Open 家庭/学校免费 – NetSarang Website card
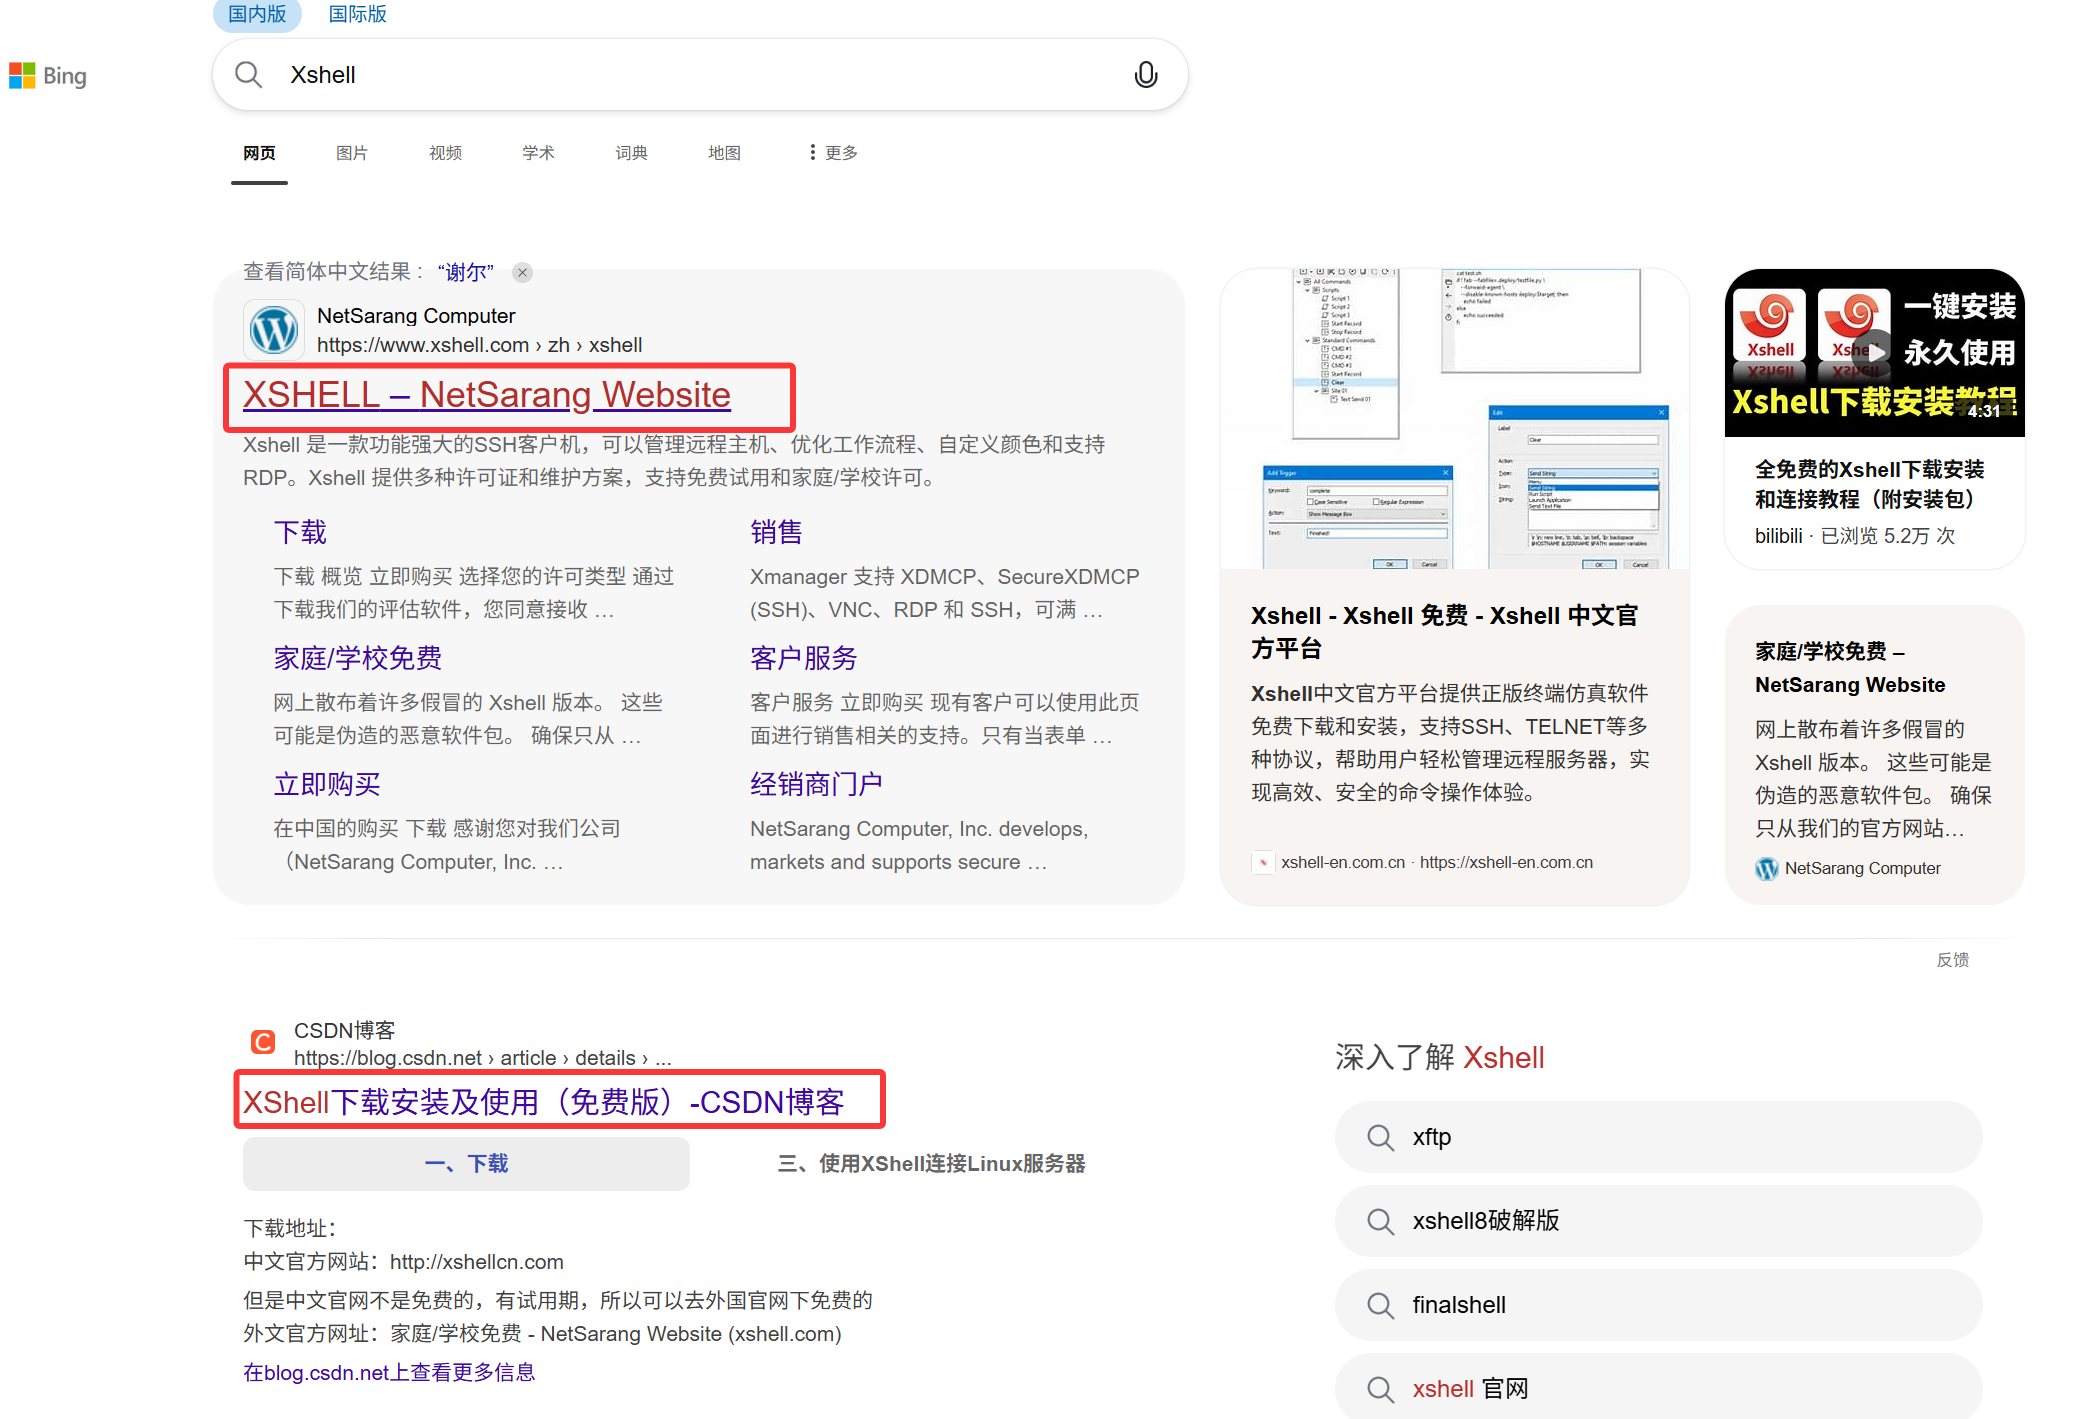This screenshot has width=2080, height=1419. [x=1850, y=668]
